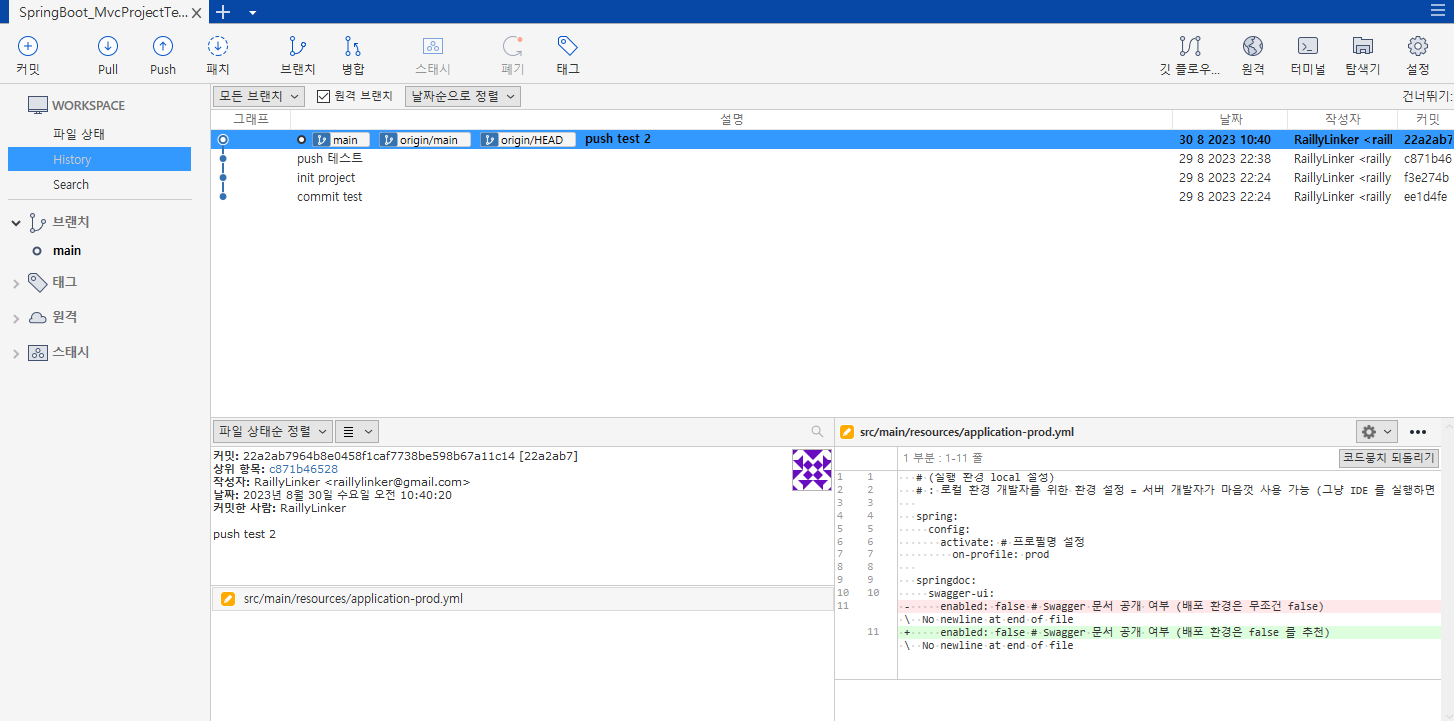The image size is (1454, 721).
Task: Open the file list view mode dropdown
Action: click(356, 431)
